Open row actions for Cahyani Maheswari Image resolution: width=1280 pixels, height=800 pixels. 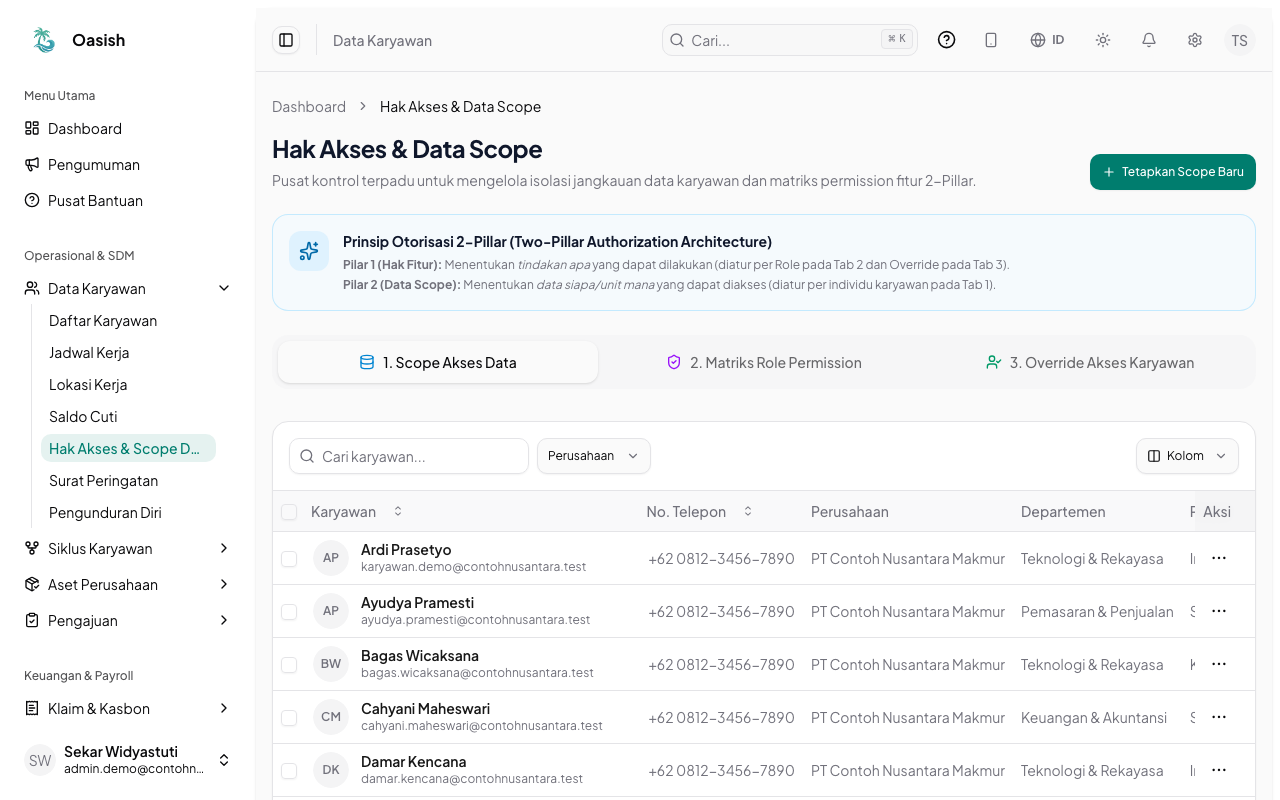[x=1219, y=717]
